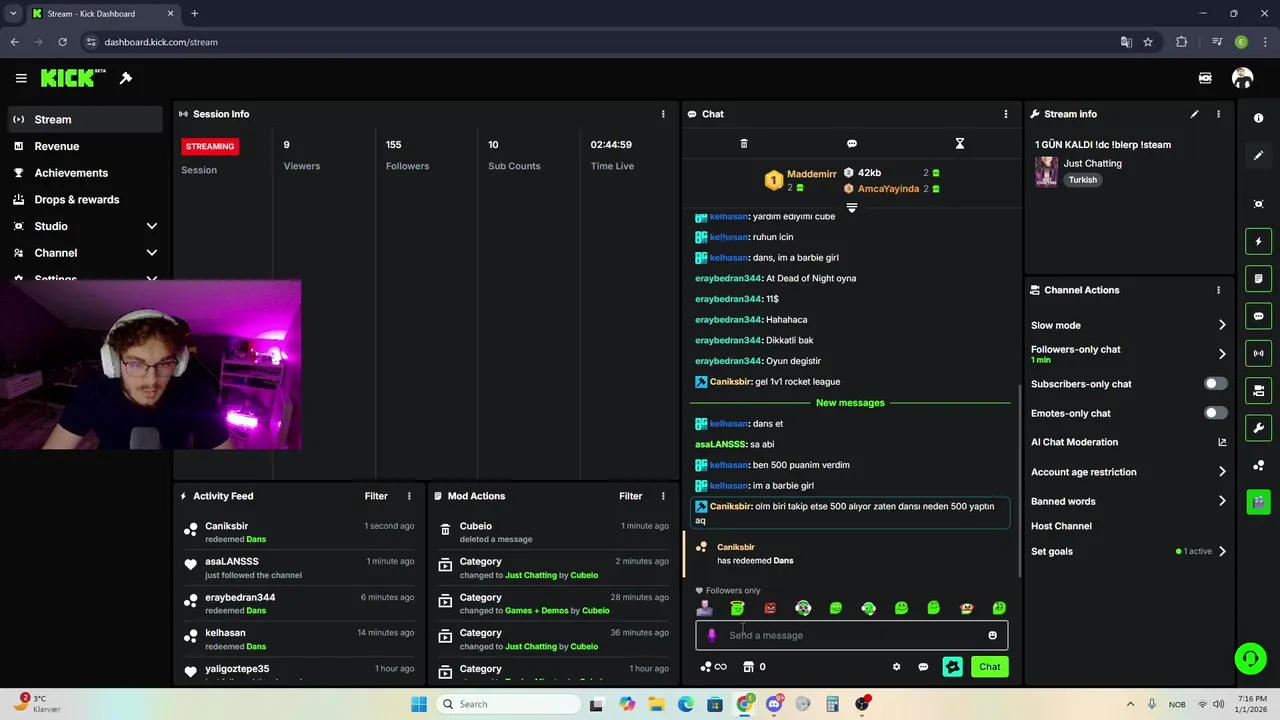Open Session Info three-dot menu
The height and width of the screenshot is (720, 1280).
click(x=663, y=114)
